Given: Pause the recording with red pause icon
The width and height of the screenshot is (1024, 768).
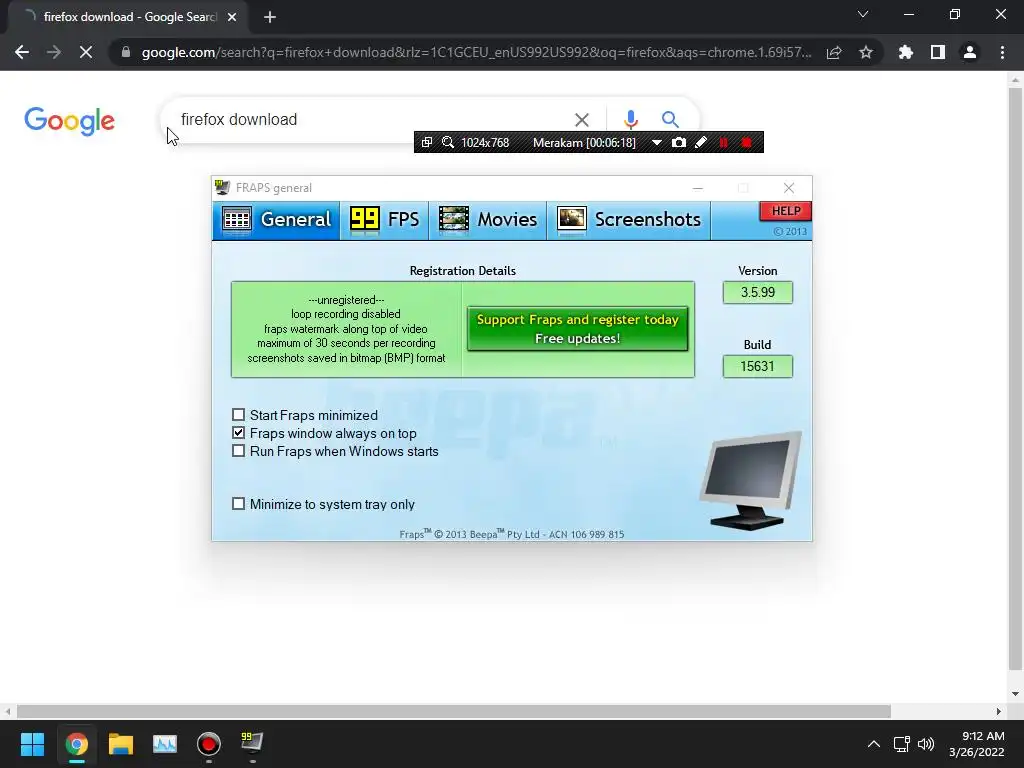Looking at the screenshot, I should [x=724, y=142].
